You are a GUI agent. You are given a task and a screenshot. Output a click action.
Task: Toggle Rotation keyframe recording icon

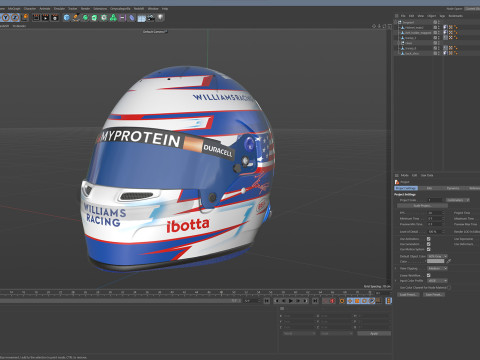coord(364,301)
